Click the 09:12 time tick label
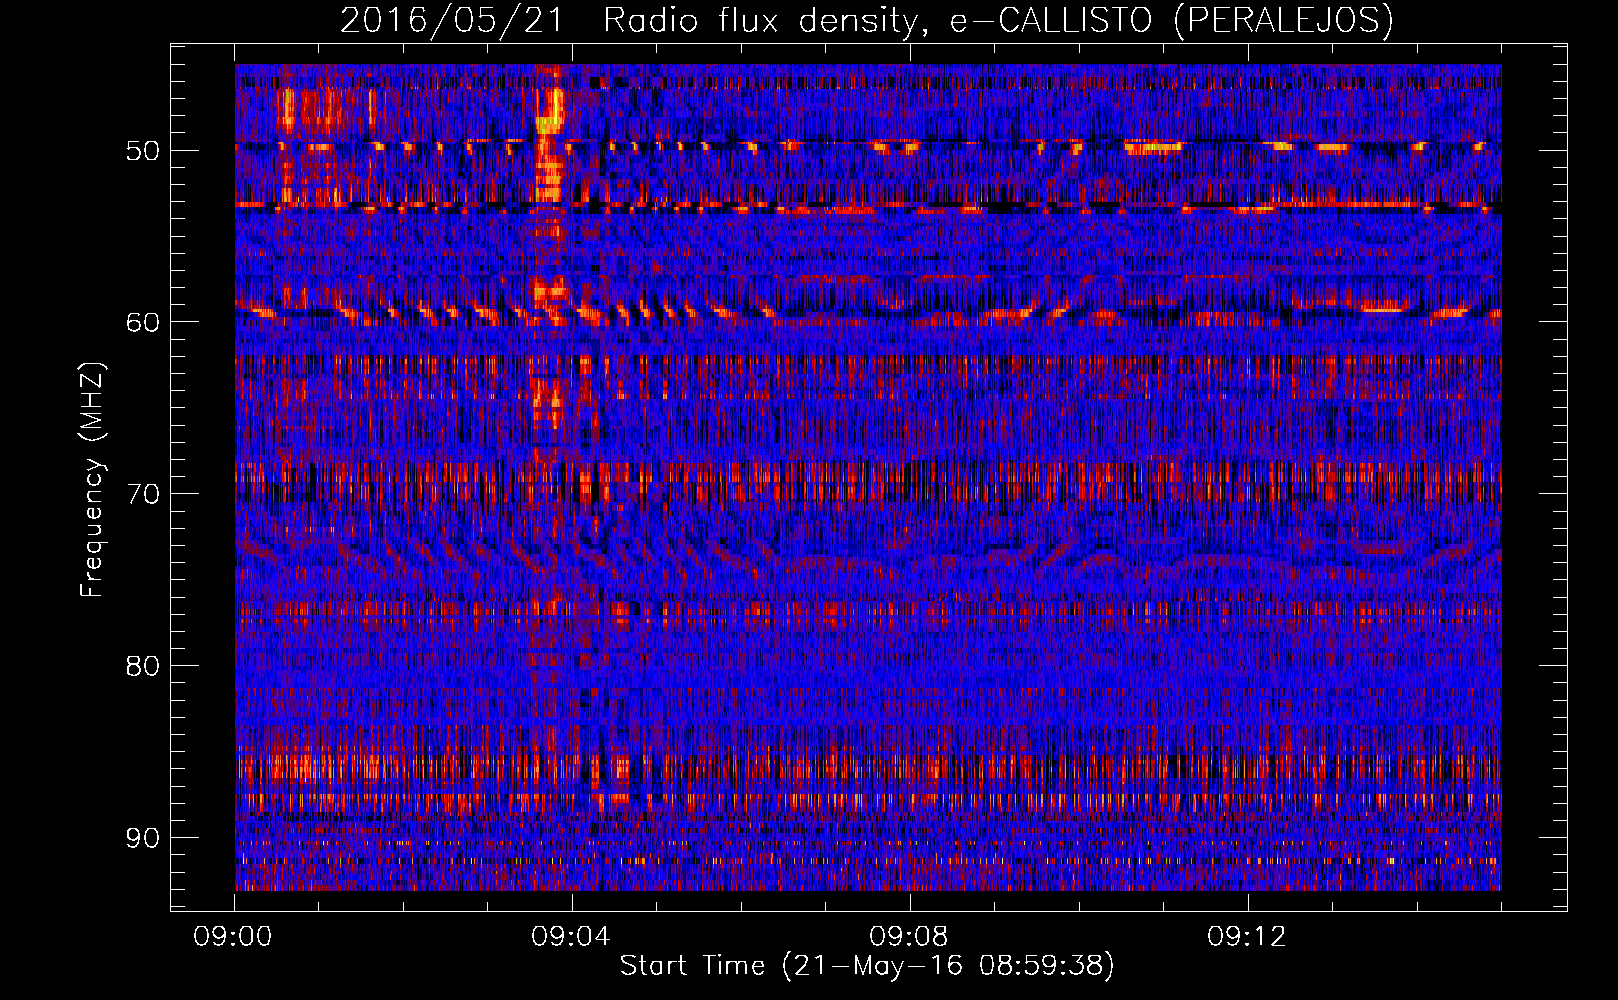This screenshot has height=1000, width=1618. pyautogui.click(x=1247, y=937)
